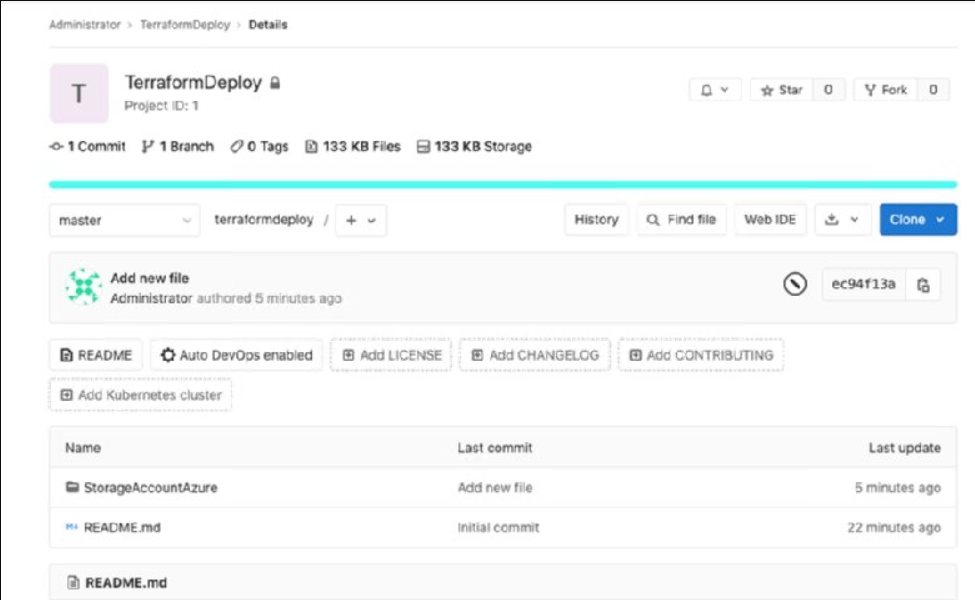Open README.md in the file list
This screenshot has width=975, height=600.
[x=122, y=528]
